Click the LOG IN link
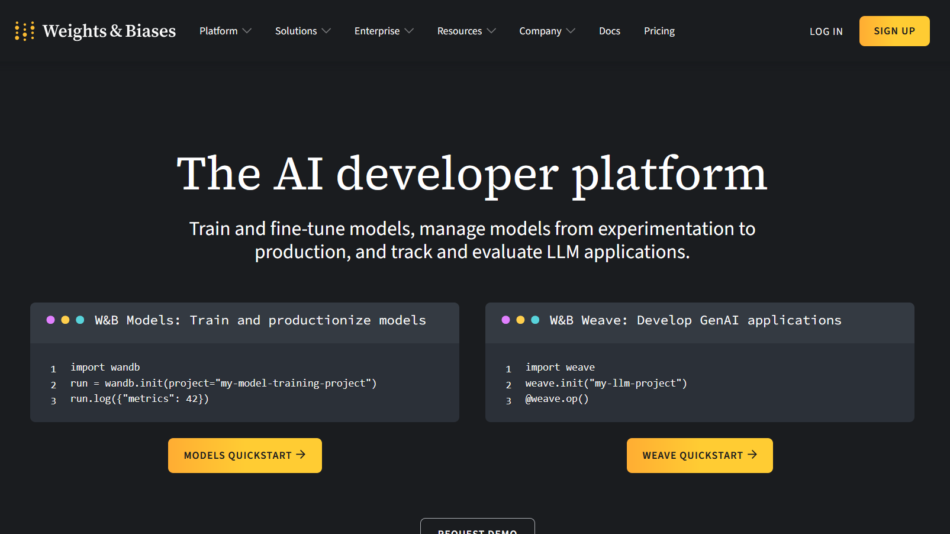 826,31
